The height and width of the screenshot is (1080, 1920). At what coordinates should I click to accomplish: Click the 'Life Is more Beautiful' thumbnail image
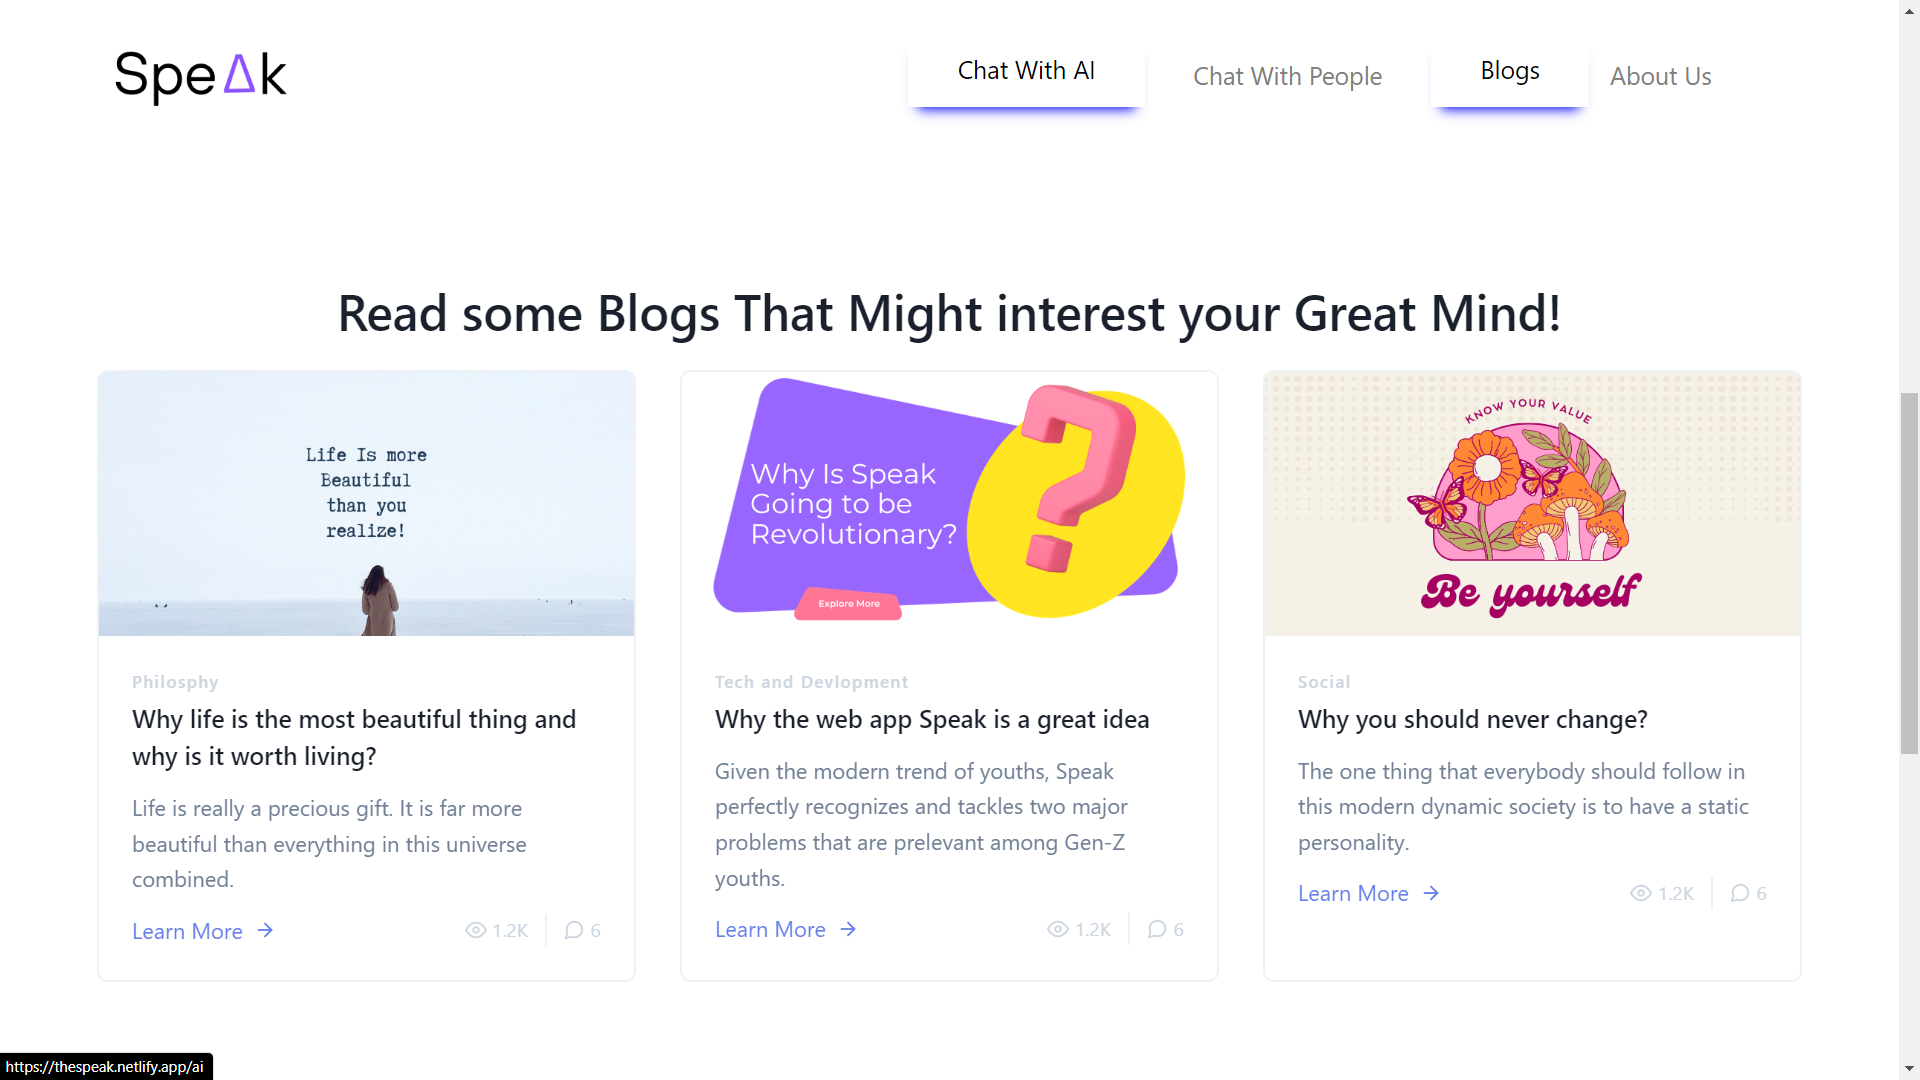(367, 504)
